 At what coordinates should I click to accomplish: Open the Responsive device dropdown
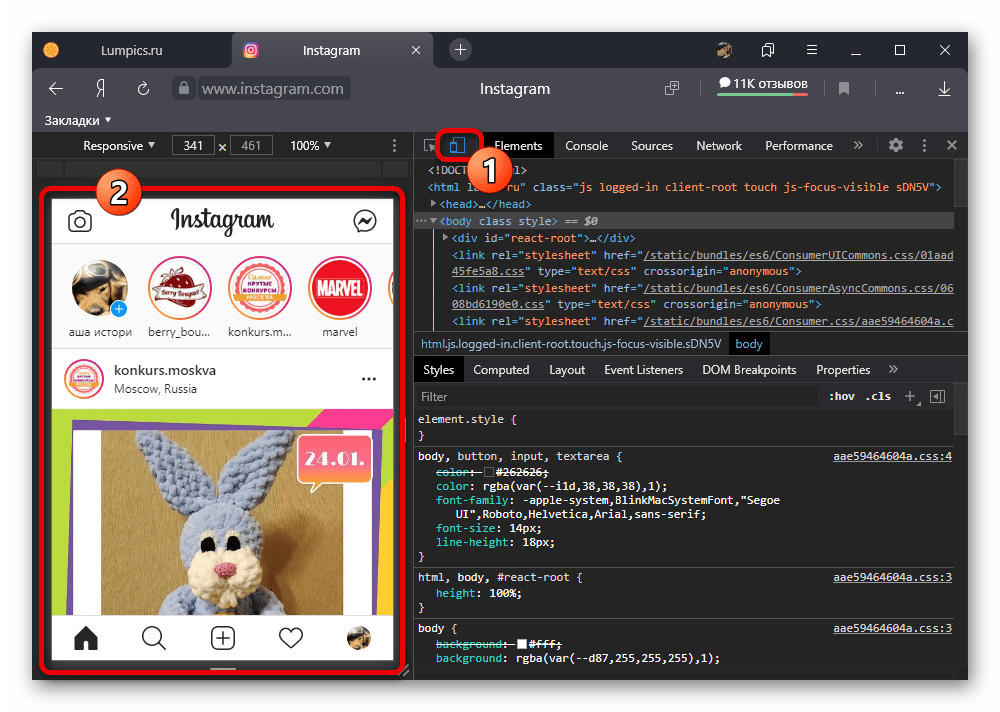coord(119,145)
